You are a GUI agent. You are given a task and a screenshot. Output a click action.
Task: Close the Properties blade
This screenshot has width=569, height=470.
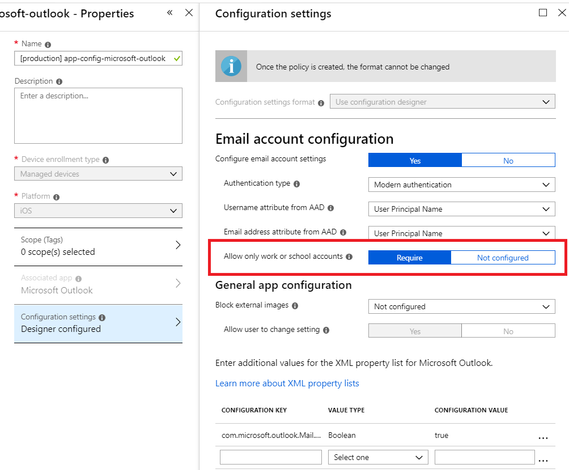pos(189,13)
